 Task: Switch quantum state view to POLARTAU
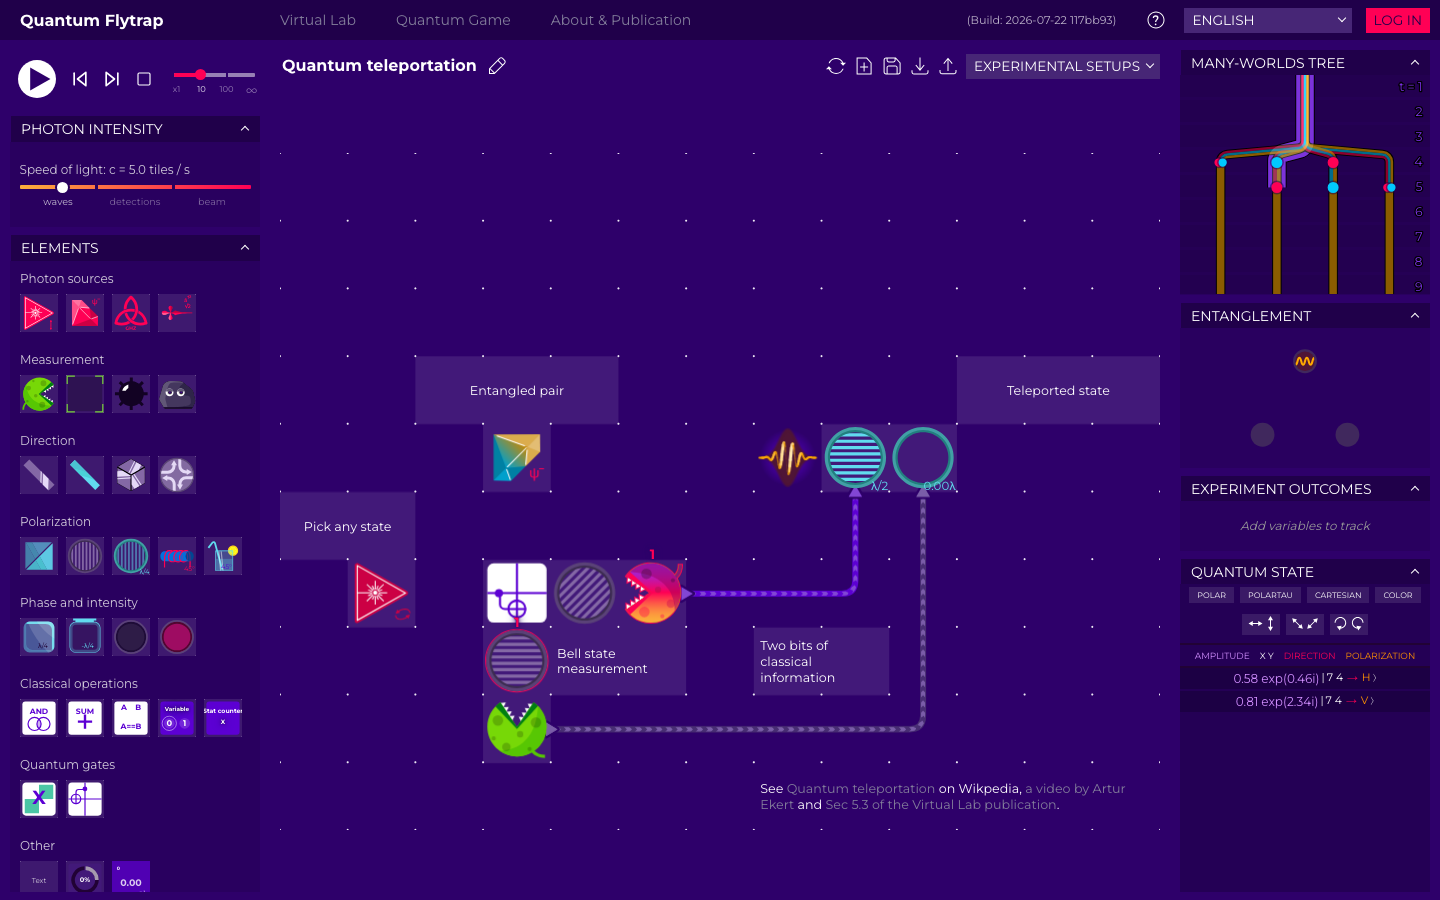[1270, 595]
